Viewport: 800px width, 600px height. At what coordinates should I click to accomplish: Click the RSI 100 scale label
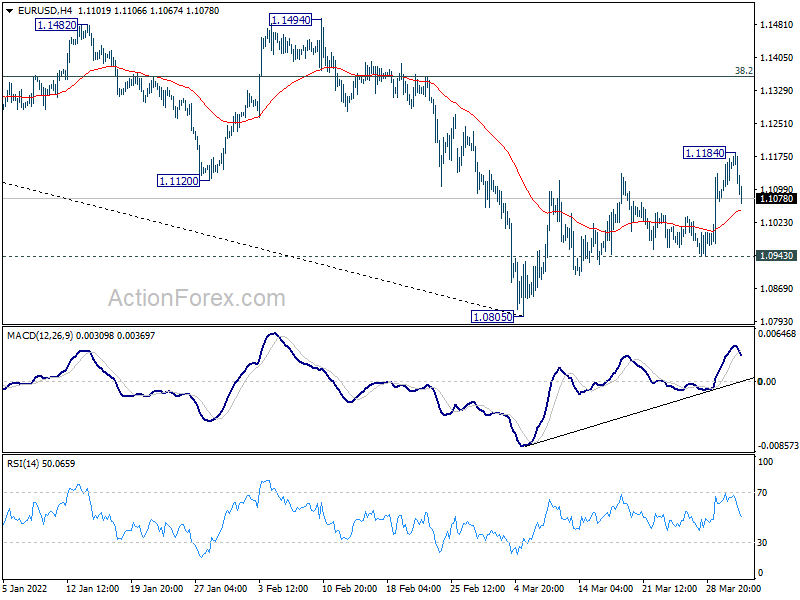[765, 462]
